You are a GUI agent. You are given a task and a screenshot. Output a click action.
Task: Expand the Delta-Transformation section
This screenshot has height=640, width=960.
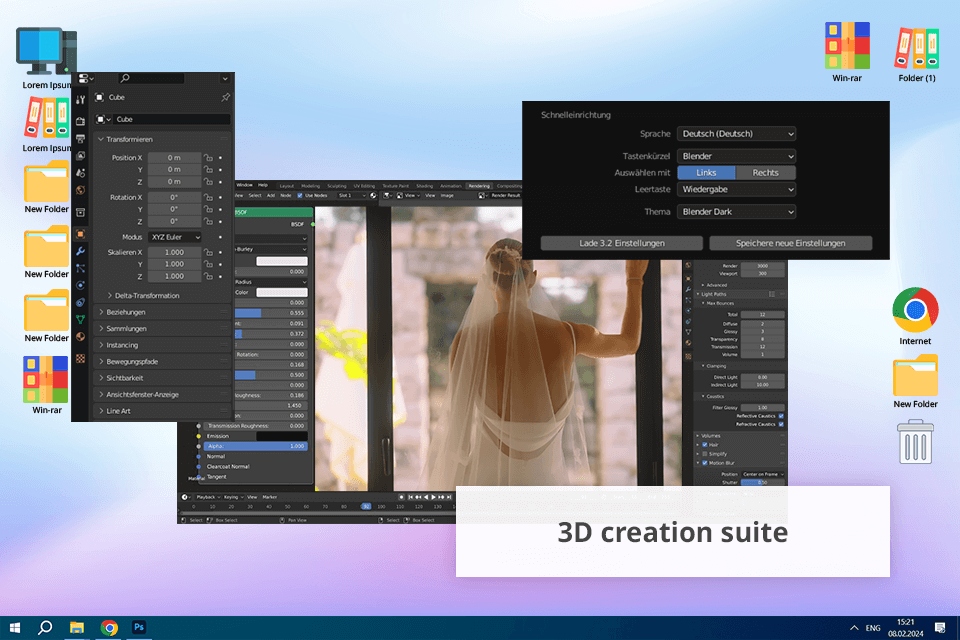point(143,295)
